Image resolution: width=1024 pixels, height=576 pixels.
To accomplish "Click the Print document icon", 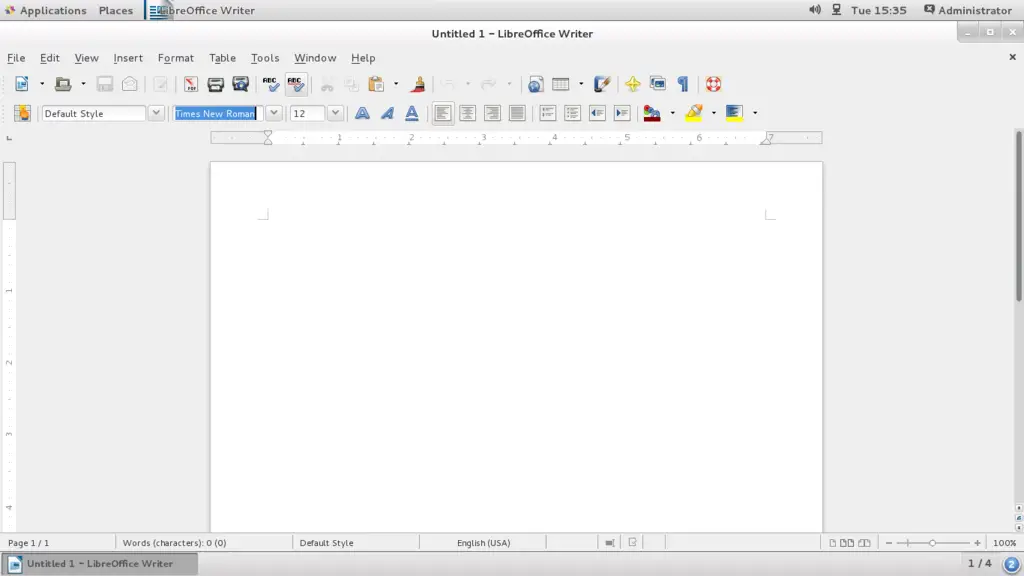I will click(x=215, y=84).
